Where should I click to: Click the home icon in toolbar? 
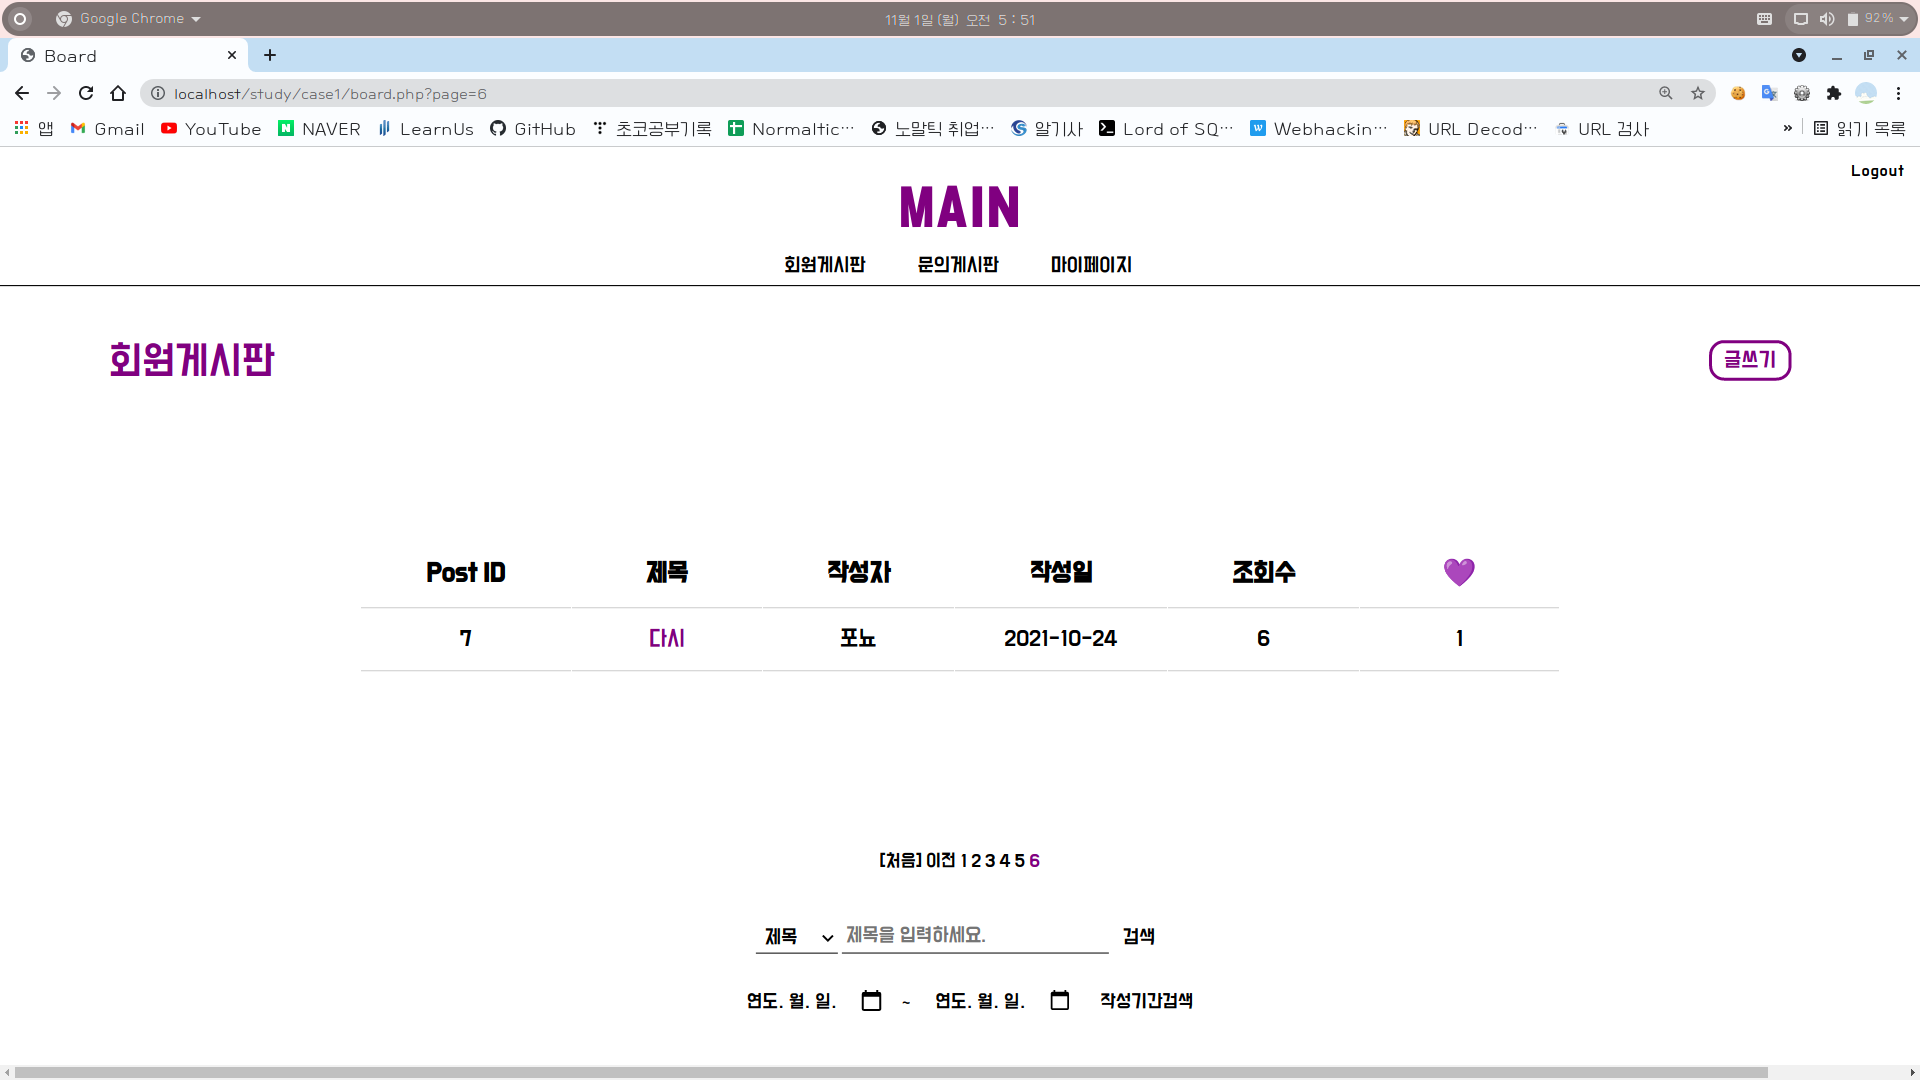tap(118, 93)
